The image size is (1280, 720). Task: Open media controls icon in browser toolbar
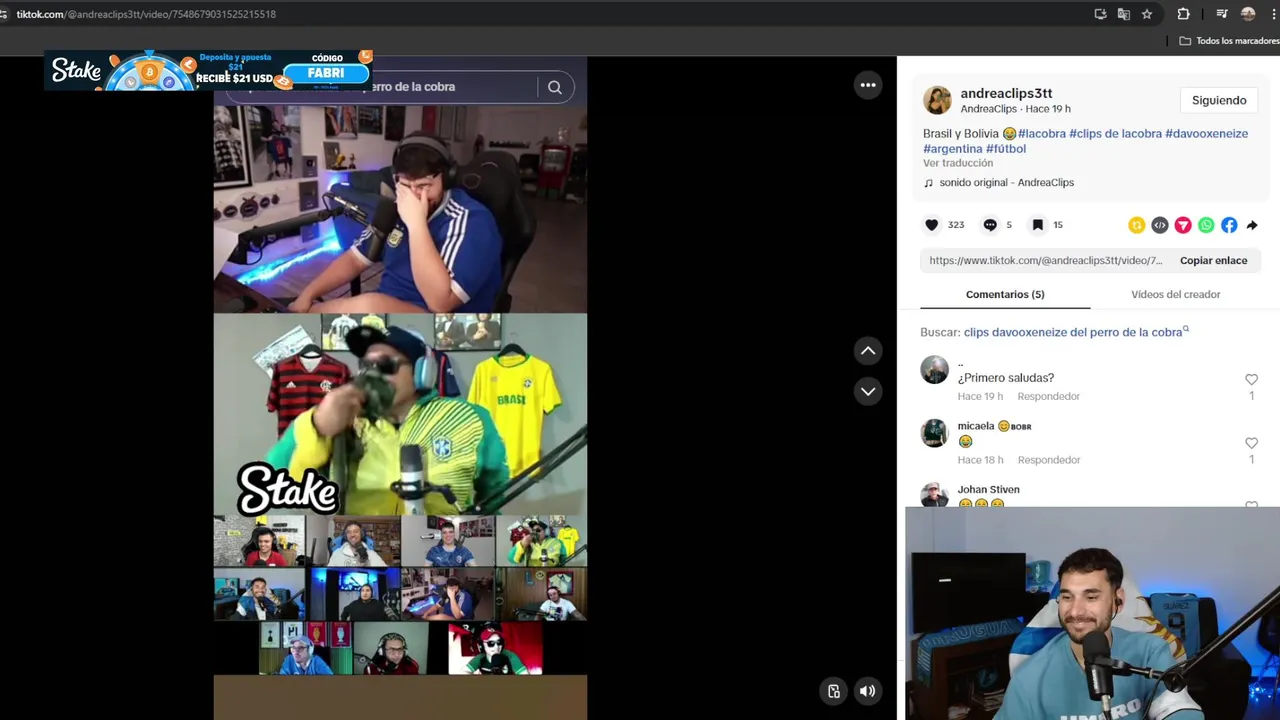pos(1221,14)
